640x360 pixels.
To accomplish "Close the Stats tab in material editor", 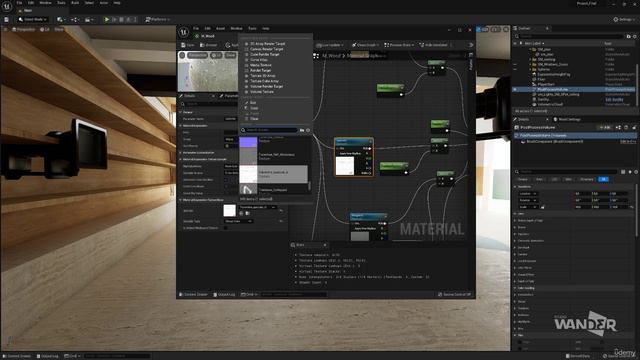I will click(325, 245).
